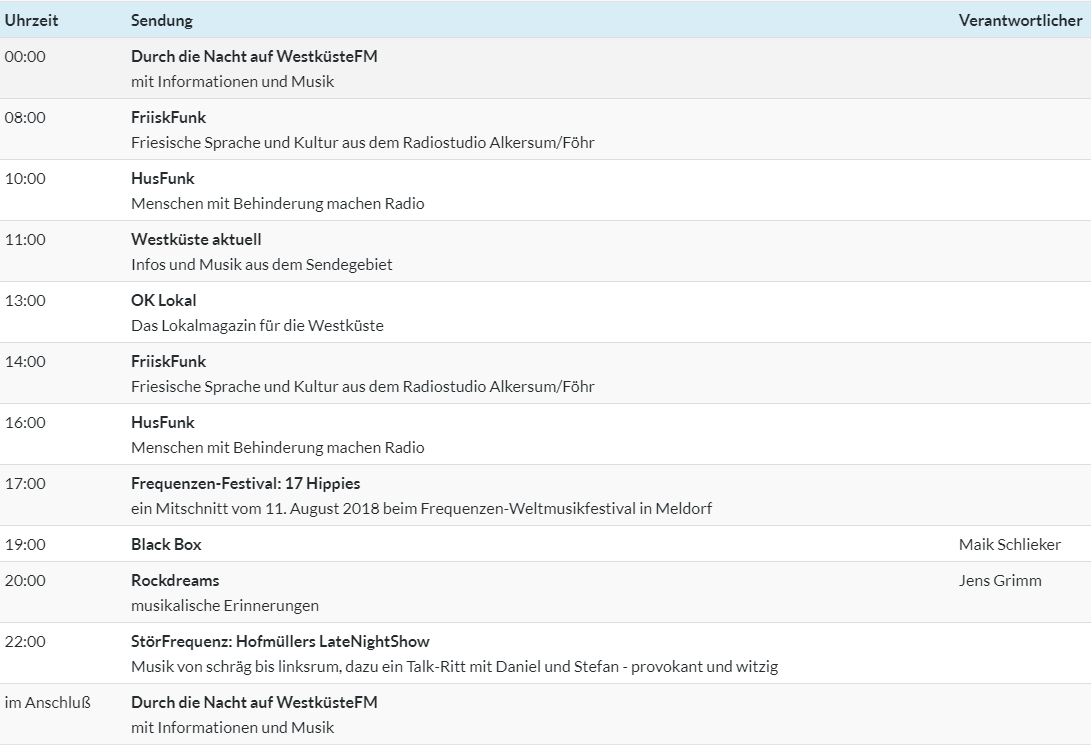Select the 16:00 time cell
Viewport: 1091px width, 745px height.
(25, 423)
